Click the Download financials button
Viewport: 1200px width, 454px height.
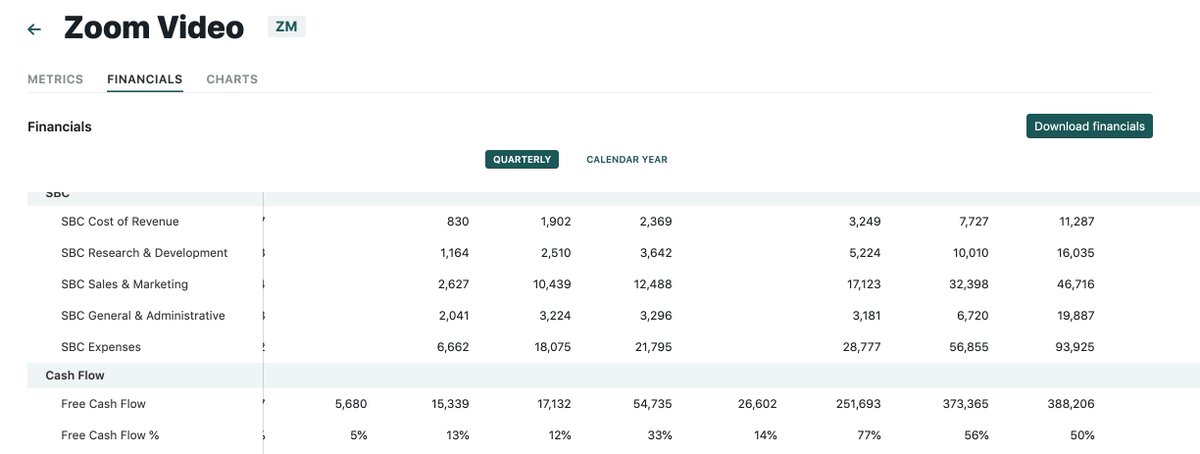[1089, 126]
